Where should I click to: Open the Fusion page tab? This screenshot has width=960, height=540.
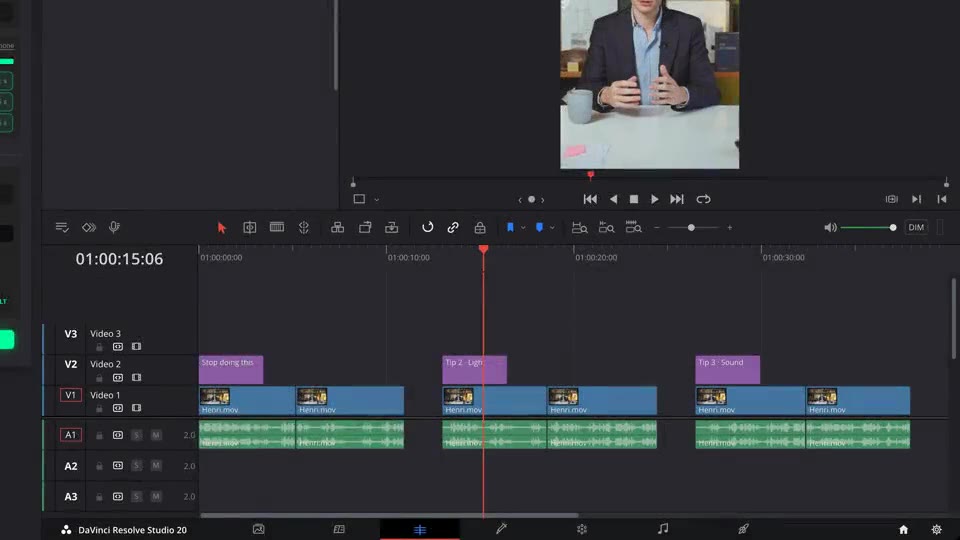[x=501, y=529]
